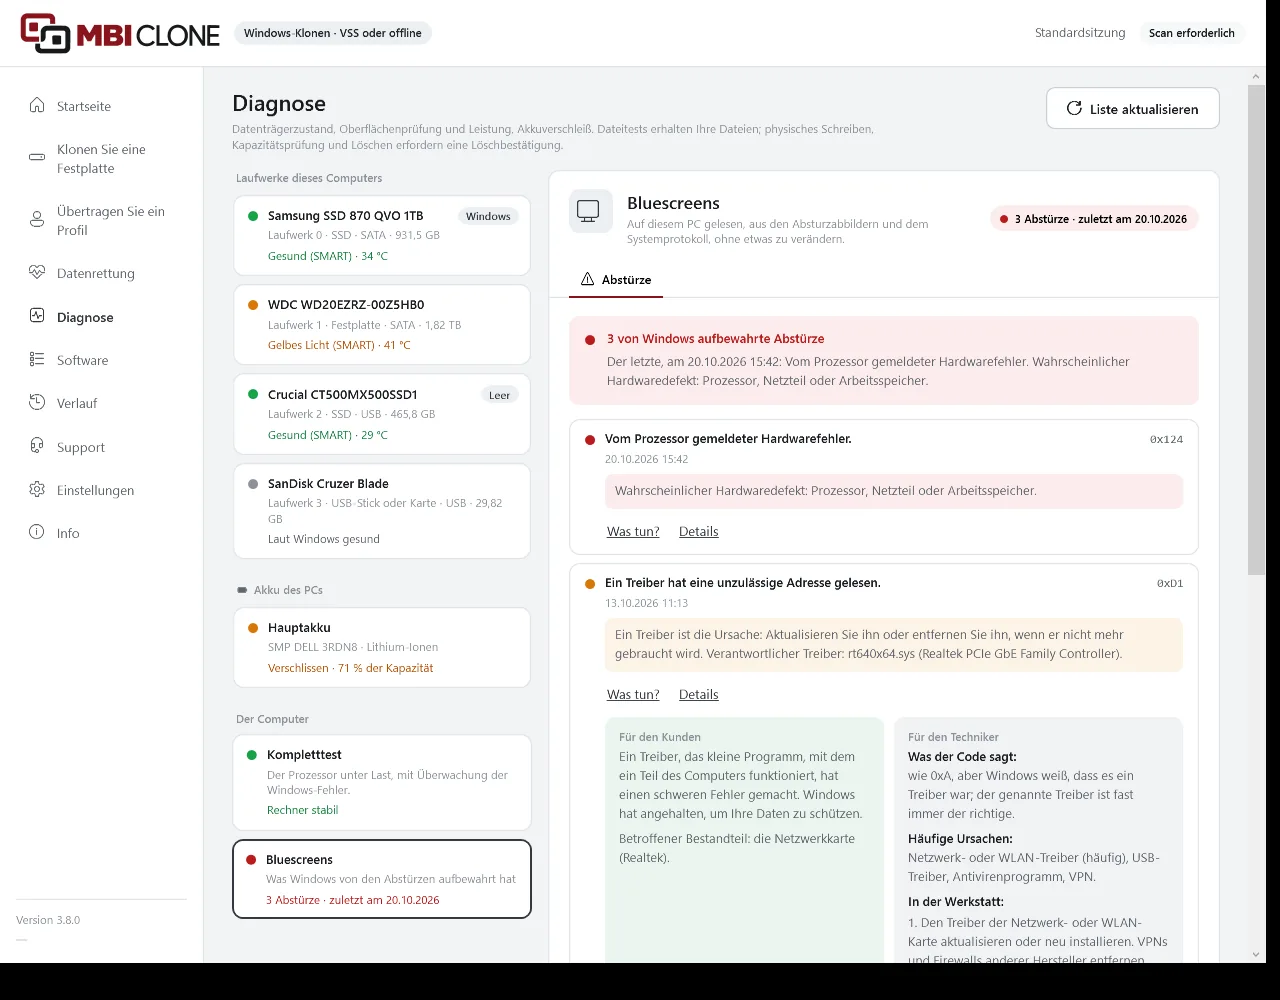The height and width of the screenshot is (1000, 1280).
Task: Open the Support headset icon
Action: 37,447
